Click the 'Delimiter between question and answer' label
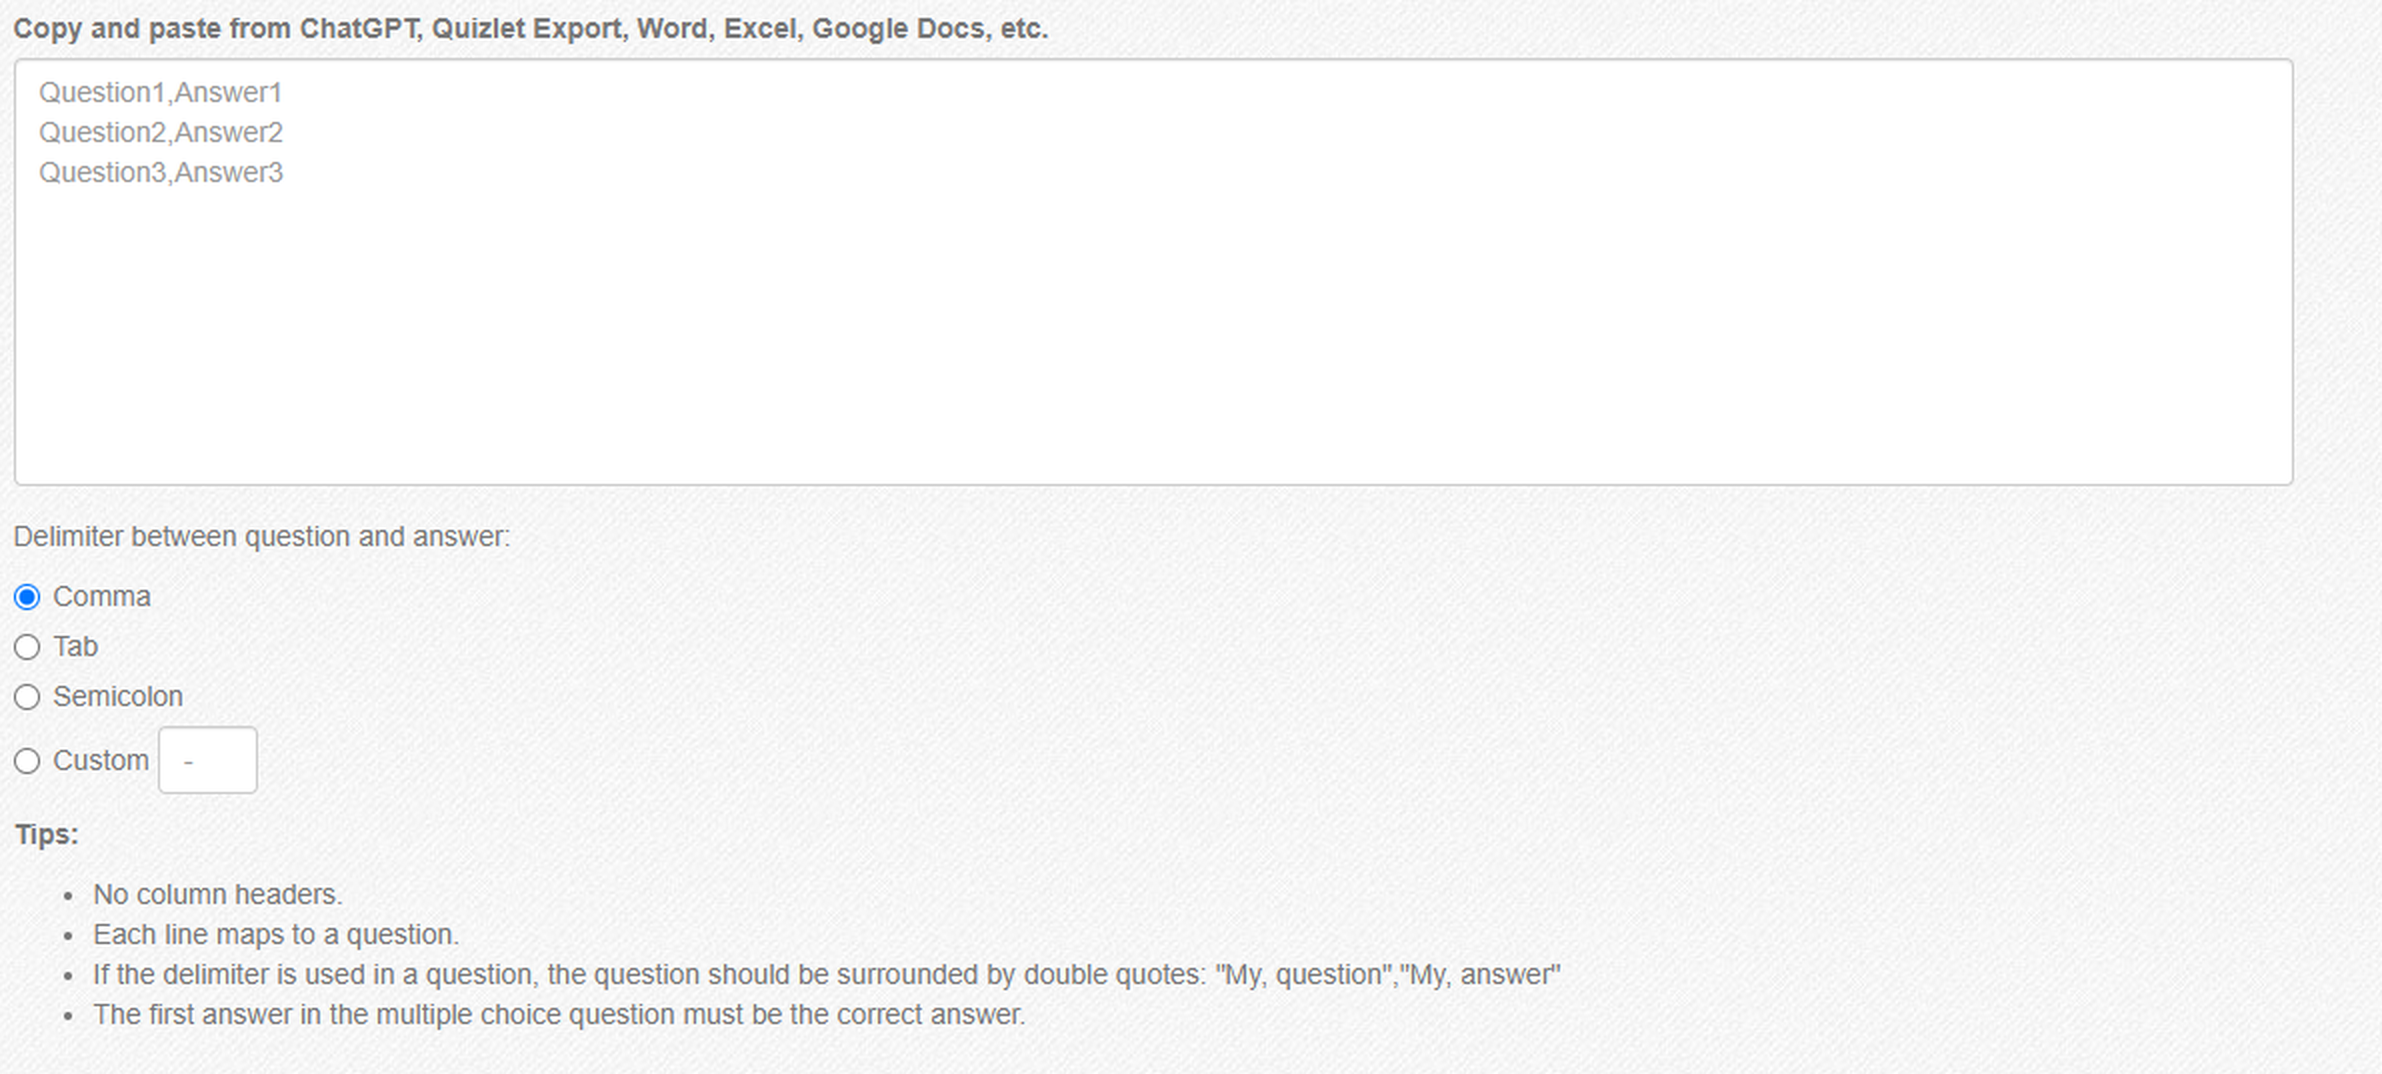 click(262, 537)
